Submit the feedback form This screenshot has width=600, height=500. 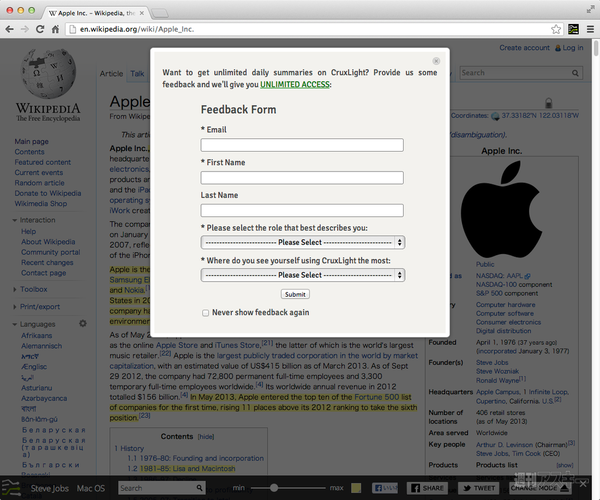click(x=295, y=294)
